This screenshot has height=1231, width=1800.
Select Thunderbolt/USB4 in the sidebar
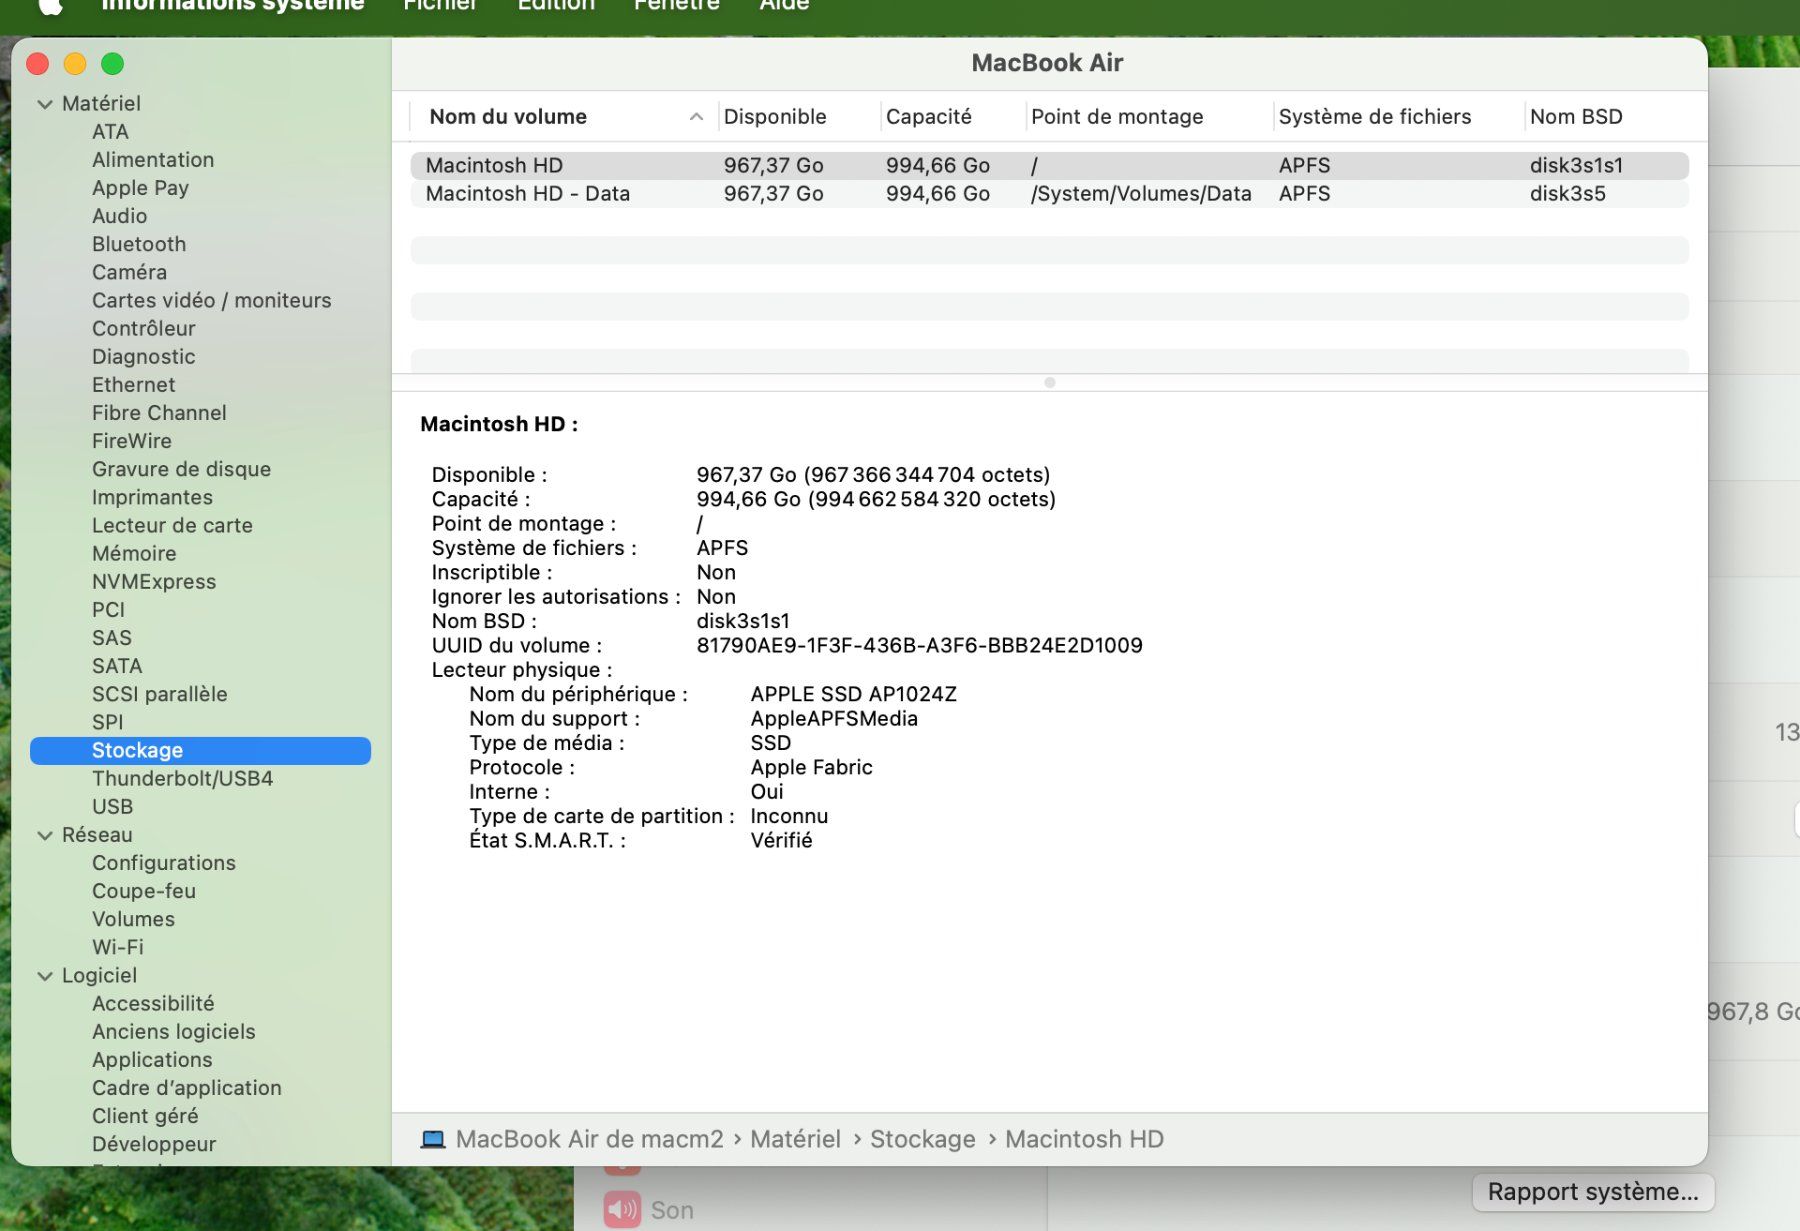[x=182, y=778]
